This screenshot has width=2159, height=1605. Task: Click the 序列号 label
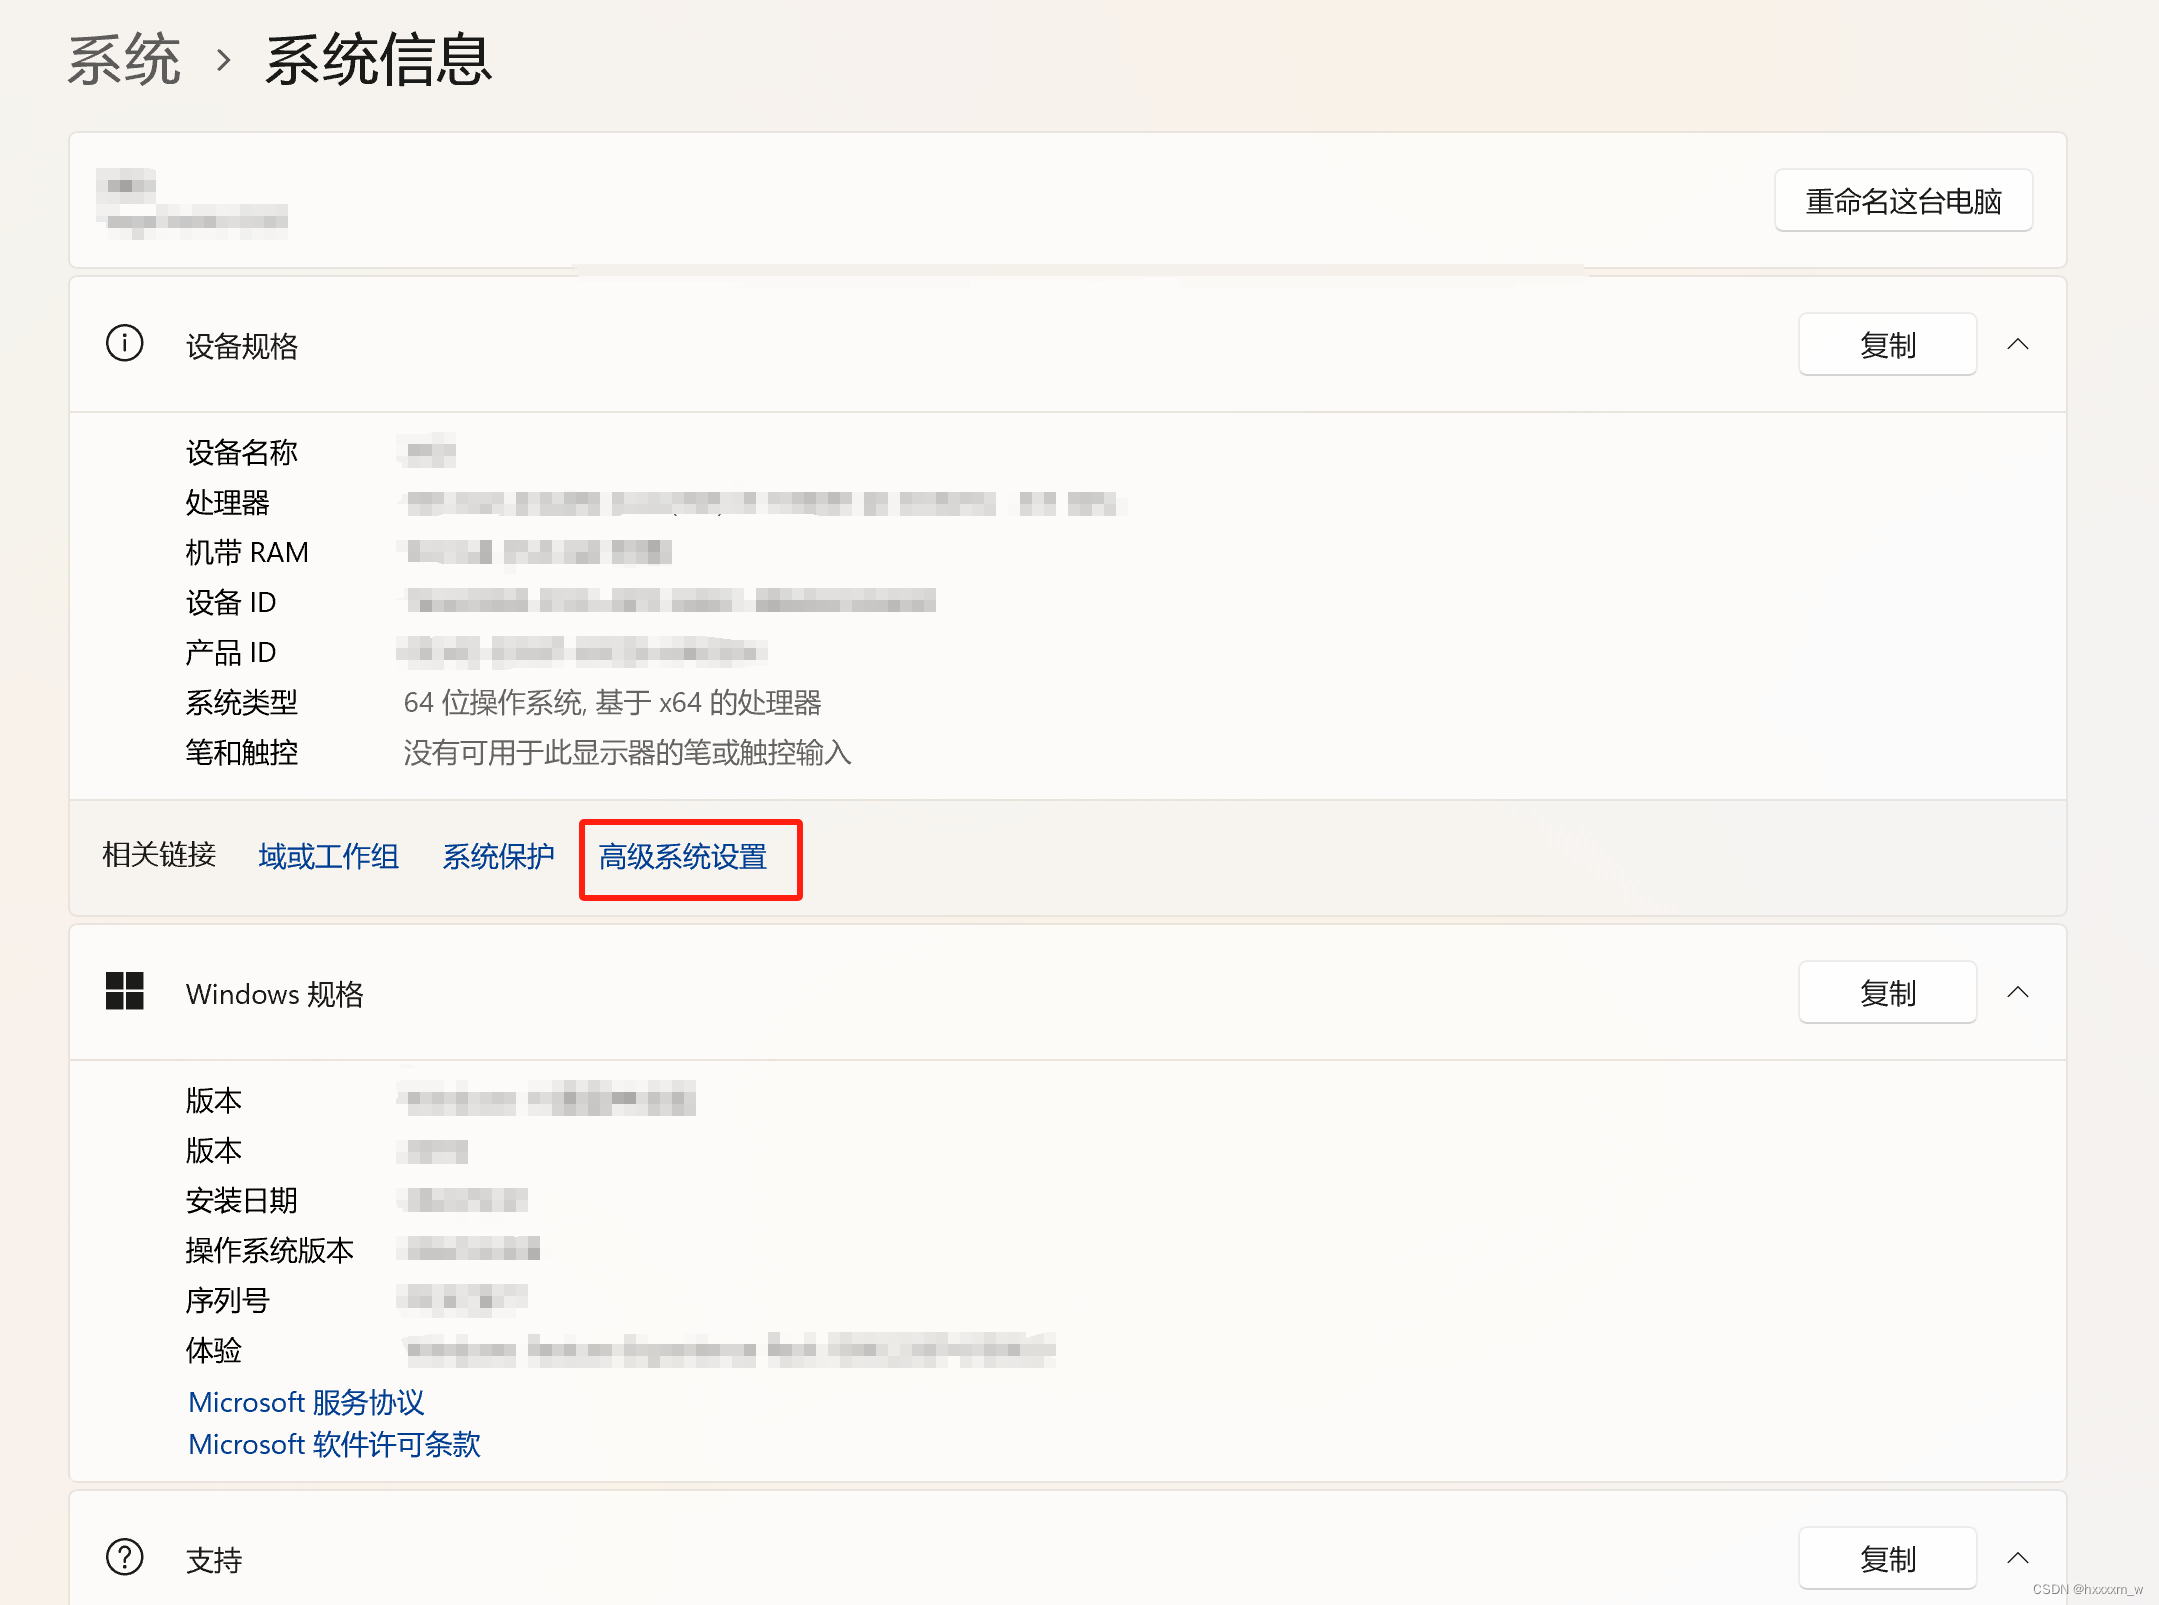pos(228,1301)
